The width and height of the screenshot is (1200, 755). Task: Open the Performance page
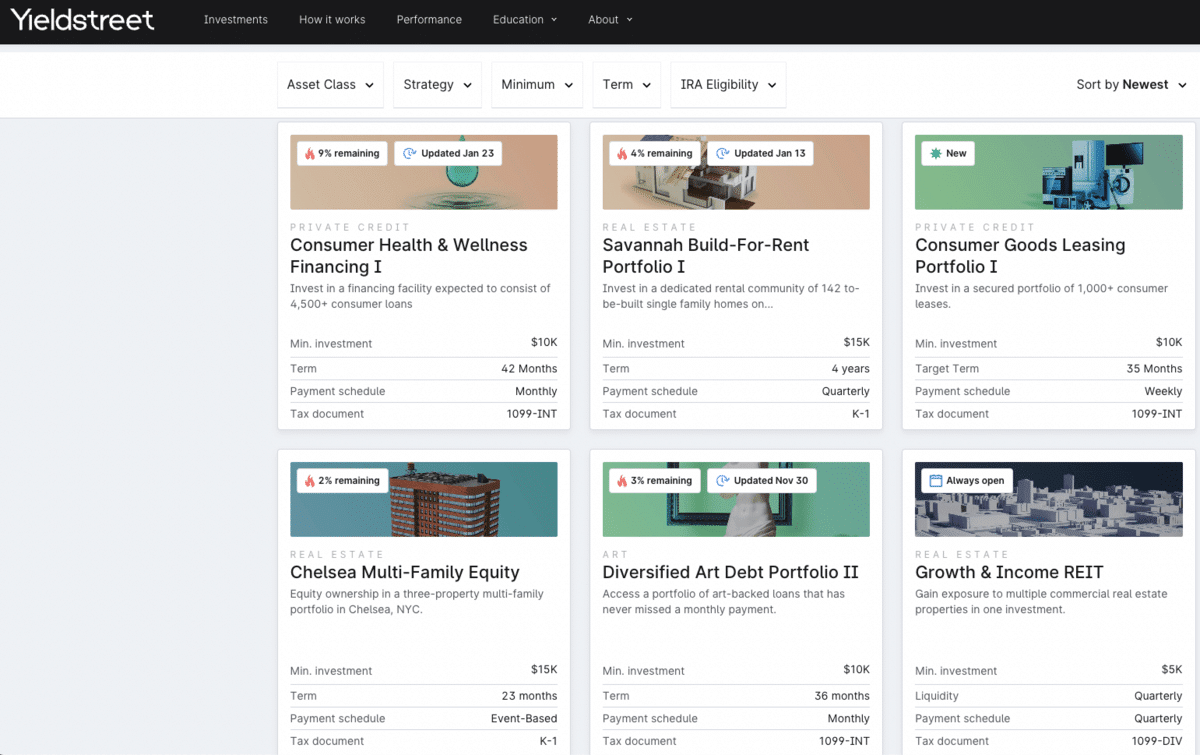click(x=429, y=20)
